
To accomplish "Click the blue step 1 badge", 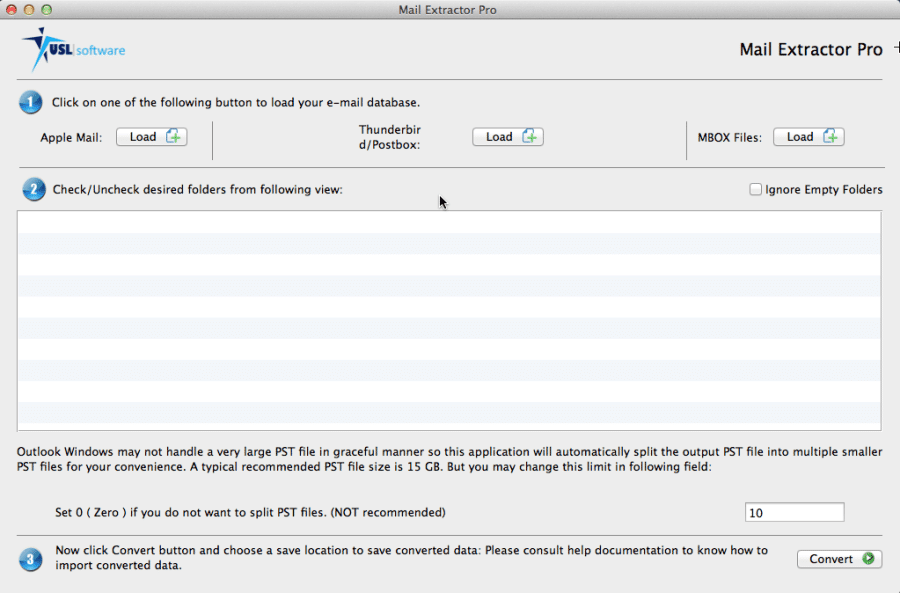I will [x=29, y=102].
